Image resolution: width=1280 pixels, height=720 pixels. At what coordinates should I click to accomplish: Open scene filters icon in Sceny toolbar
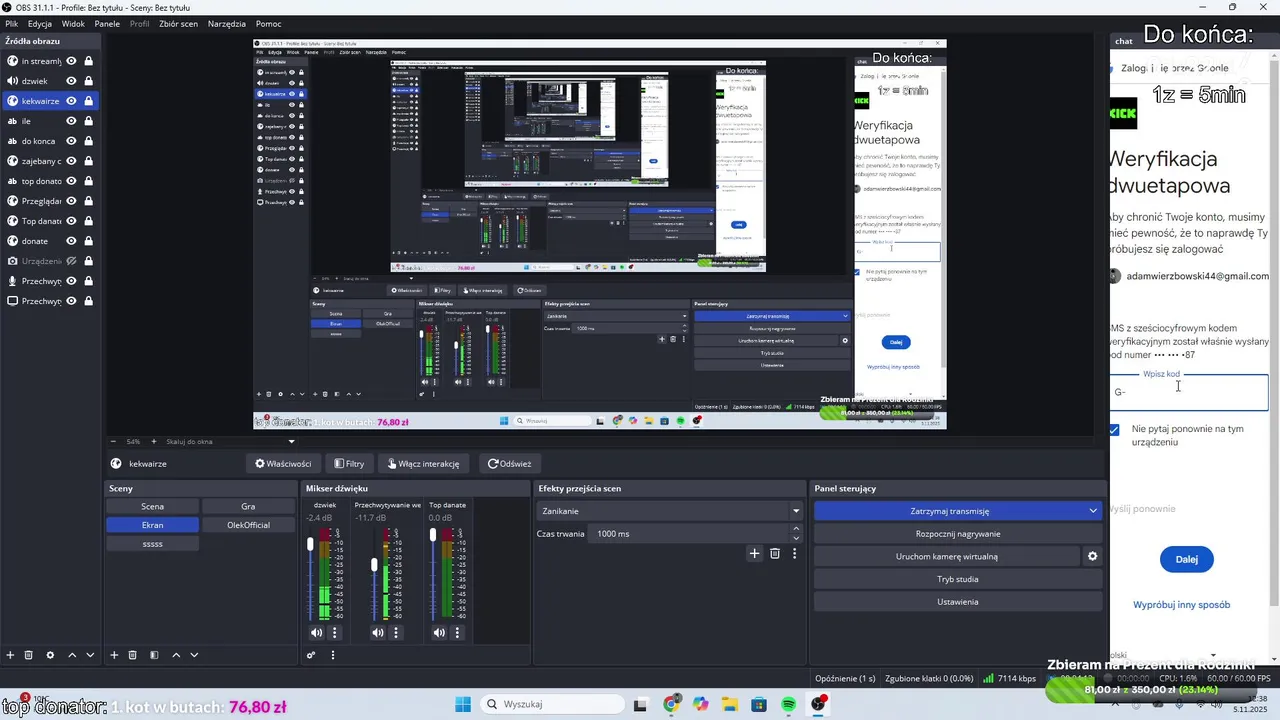click(x=154, y=655)
